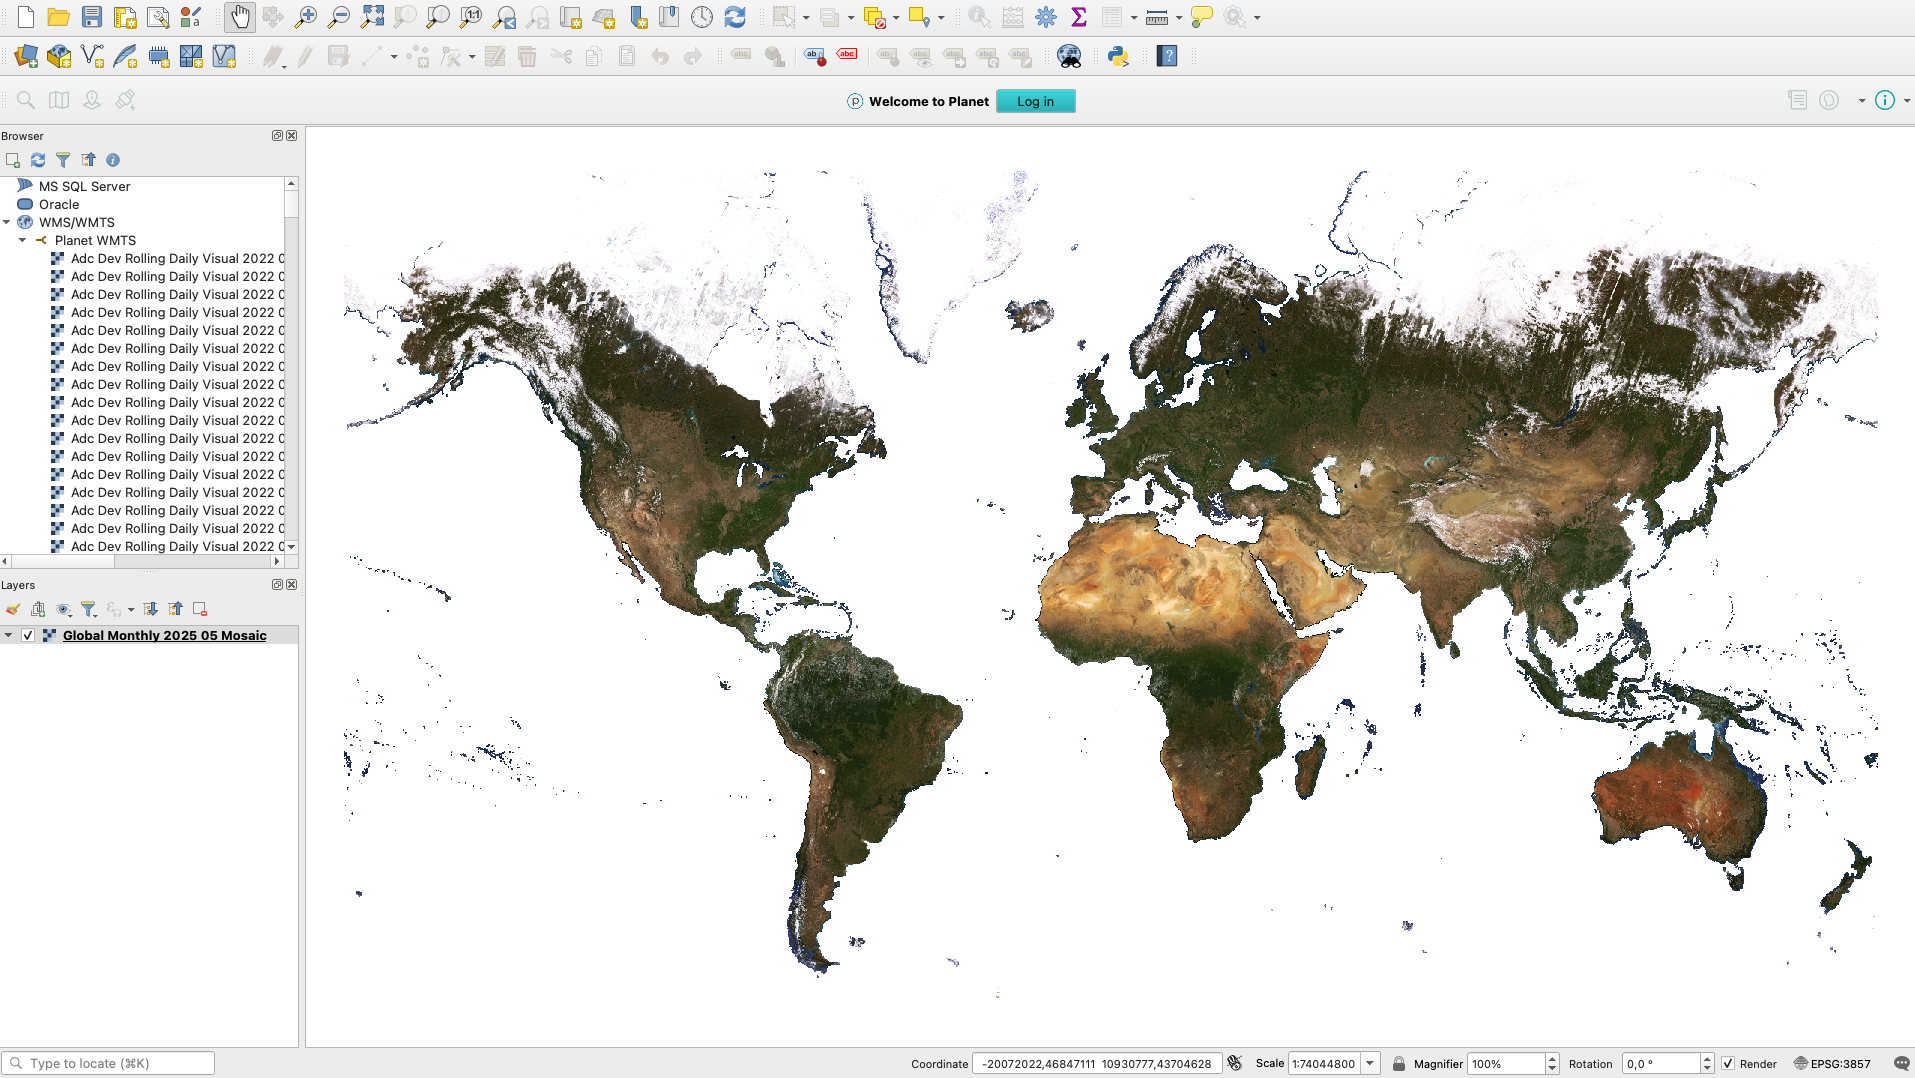
Task: Create a new project with the blank page icon
Action: coord(26,17)
